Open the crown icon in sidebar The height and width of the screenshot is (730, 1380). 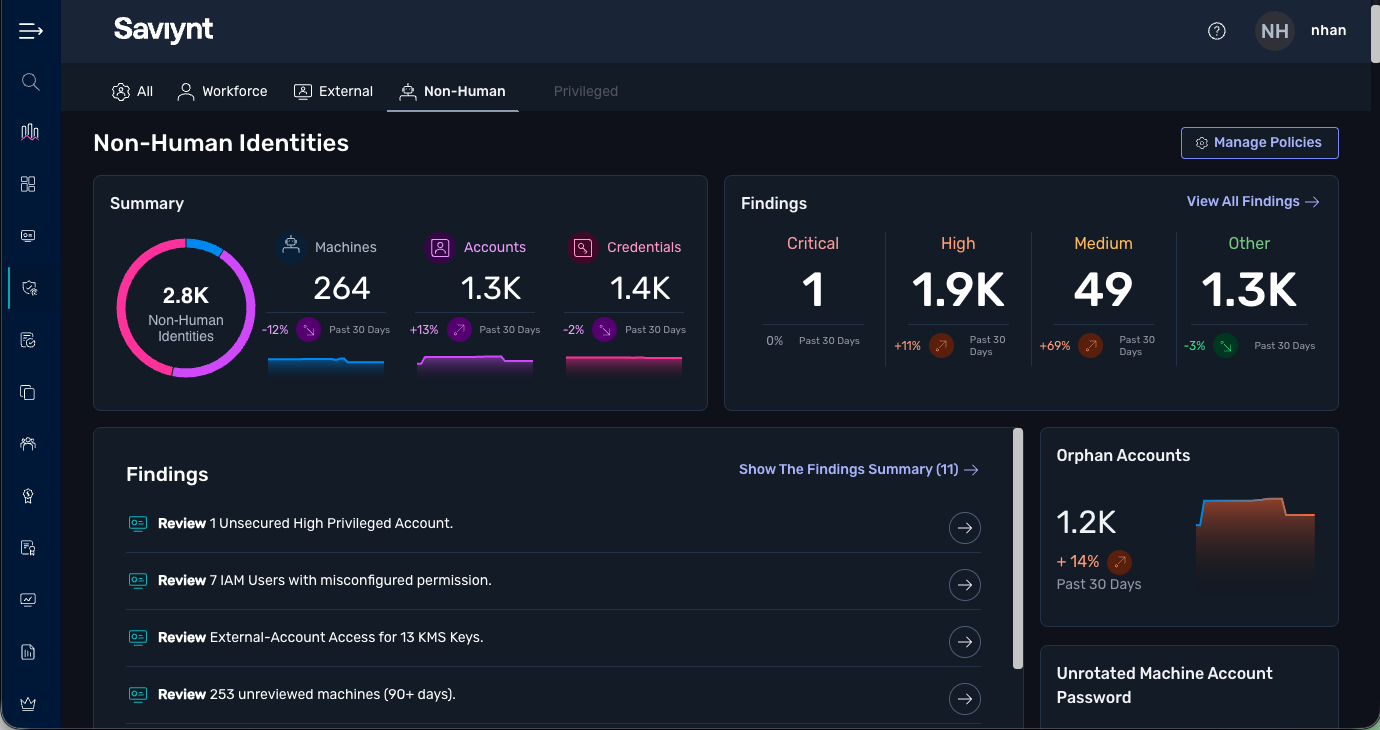tap(28, 704)
